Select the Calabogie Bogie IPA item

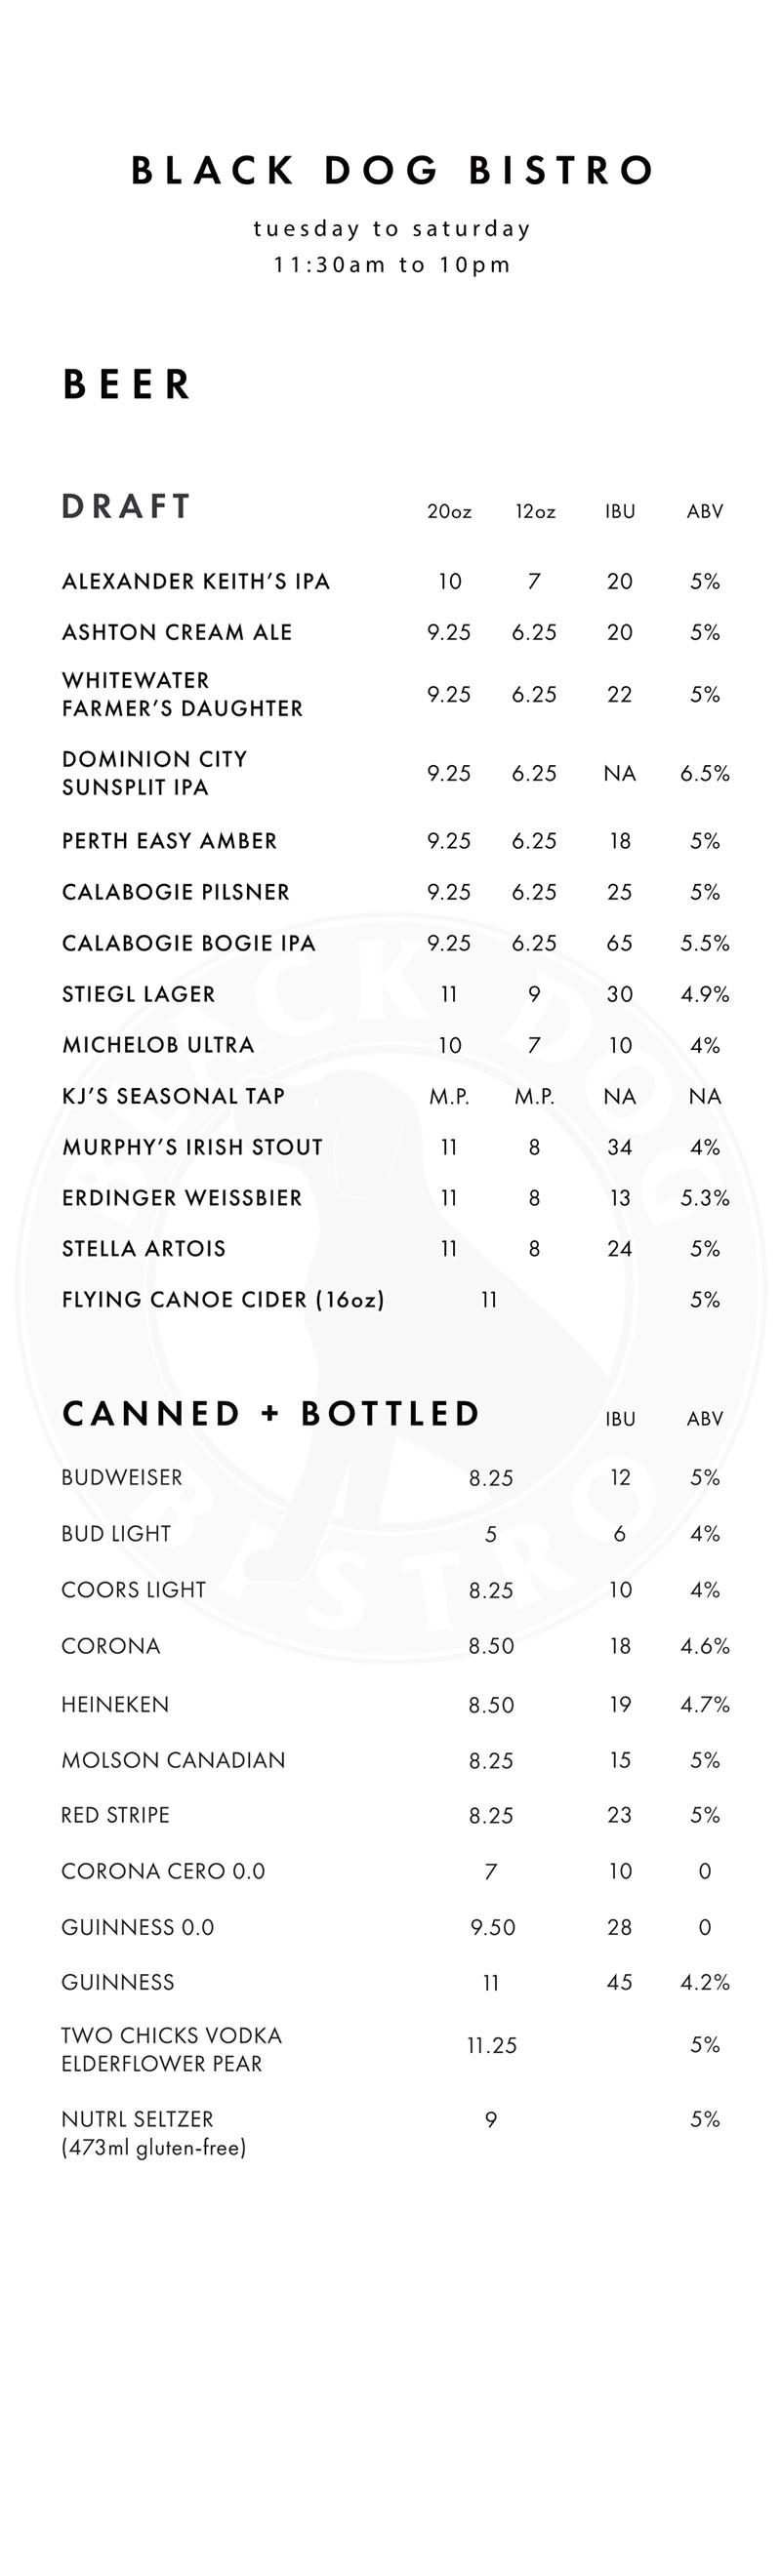189,944
